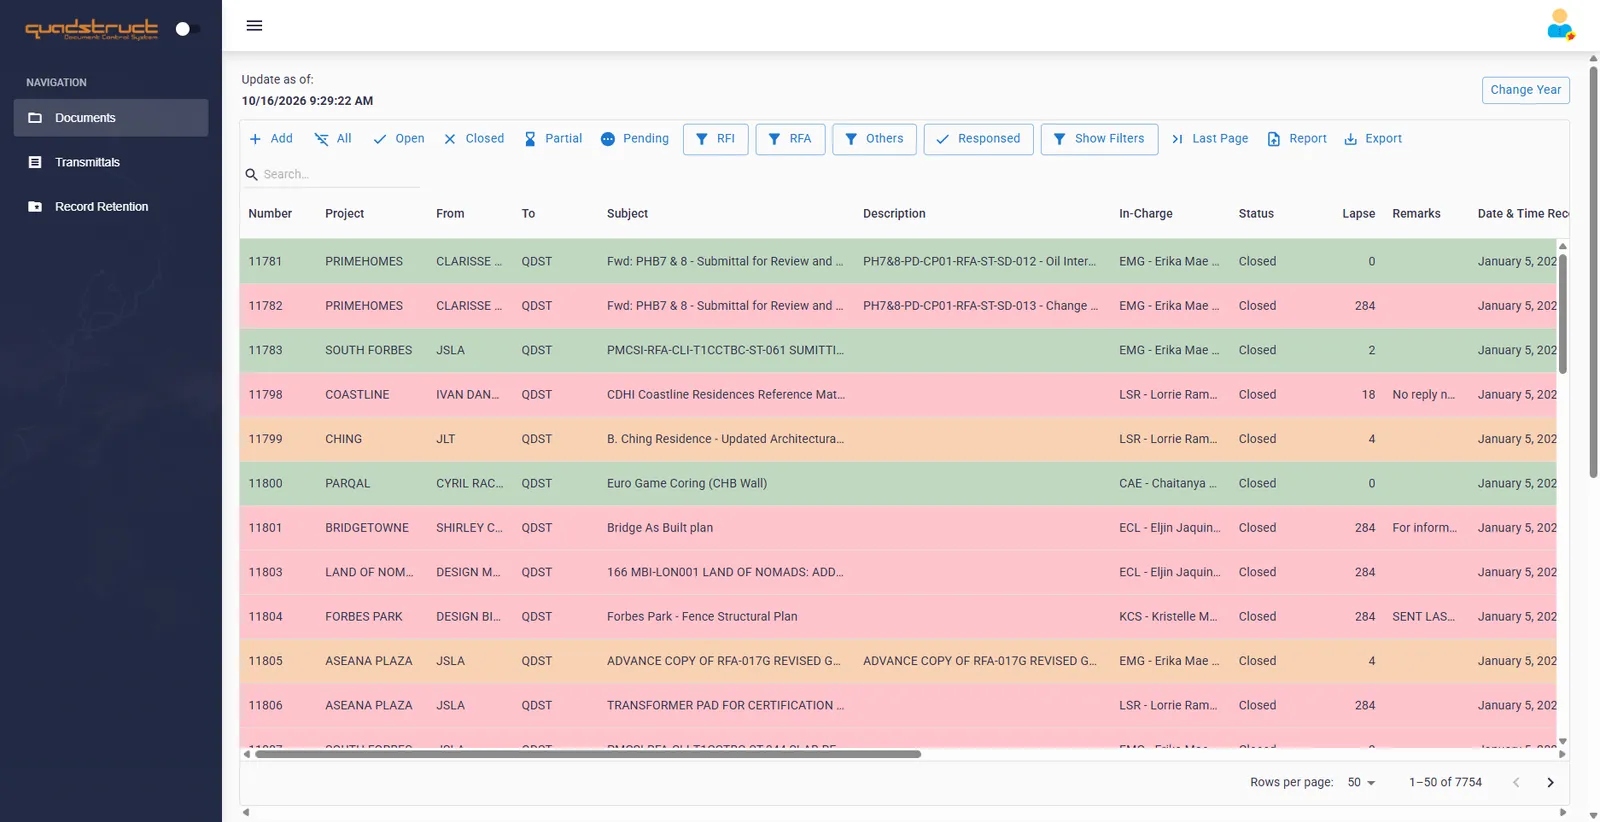
Task: Click the search magnifier icon
Action: pyautogui.click(x=251, y=174)
